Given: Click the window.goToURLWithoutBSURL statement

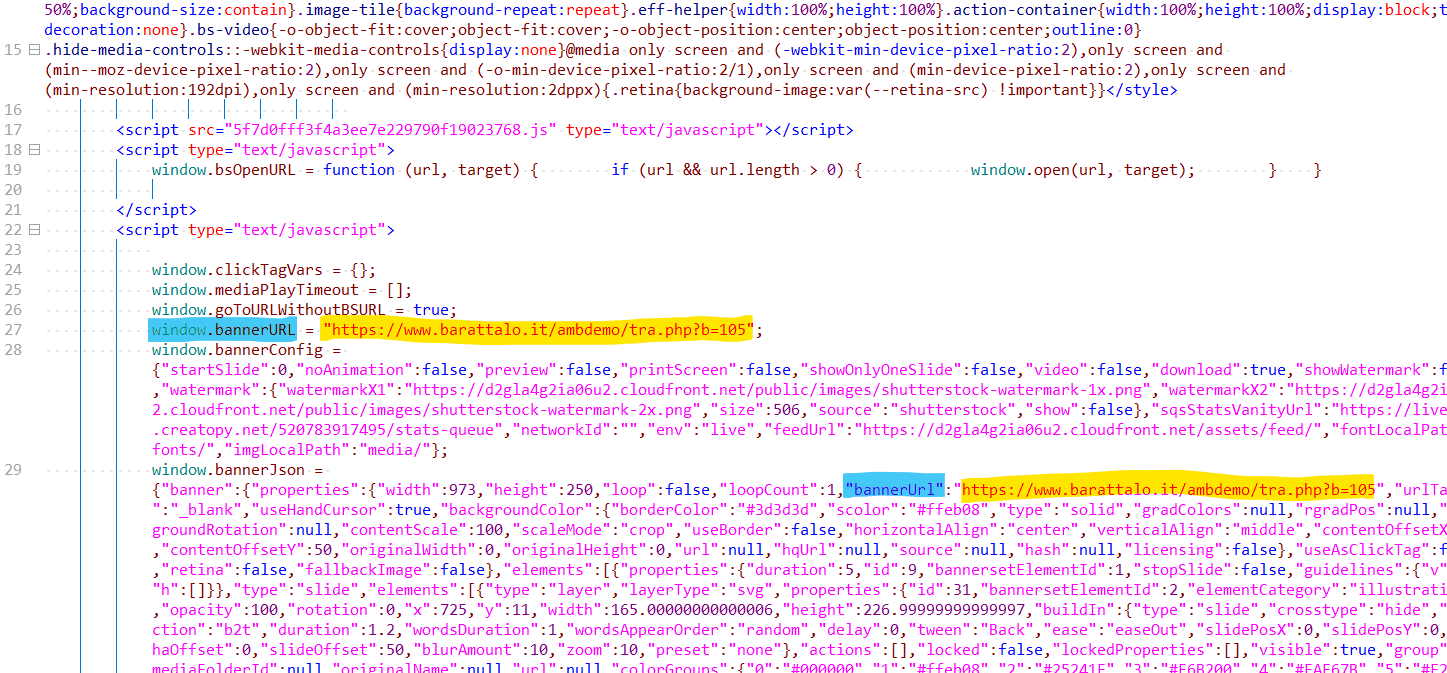Looking at the screenshot, I should point(305,310).
